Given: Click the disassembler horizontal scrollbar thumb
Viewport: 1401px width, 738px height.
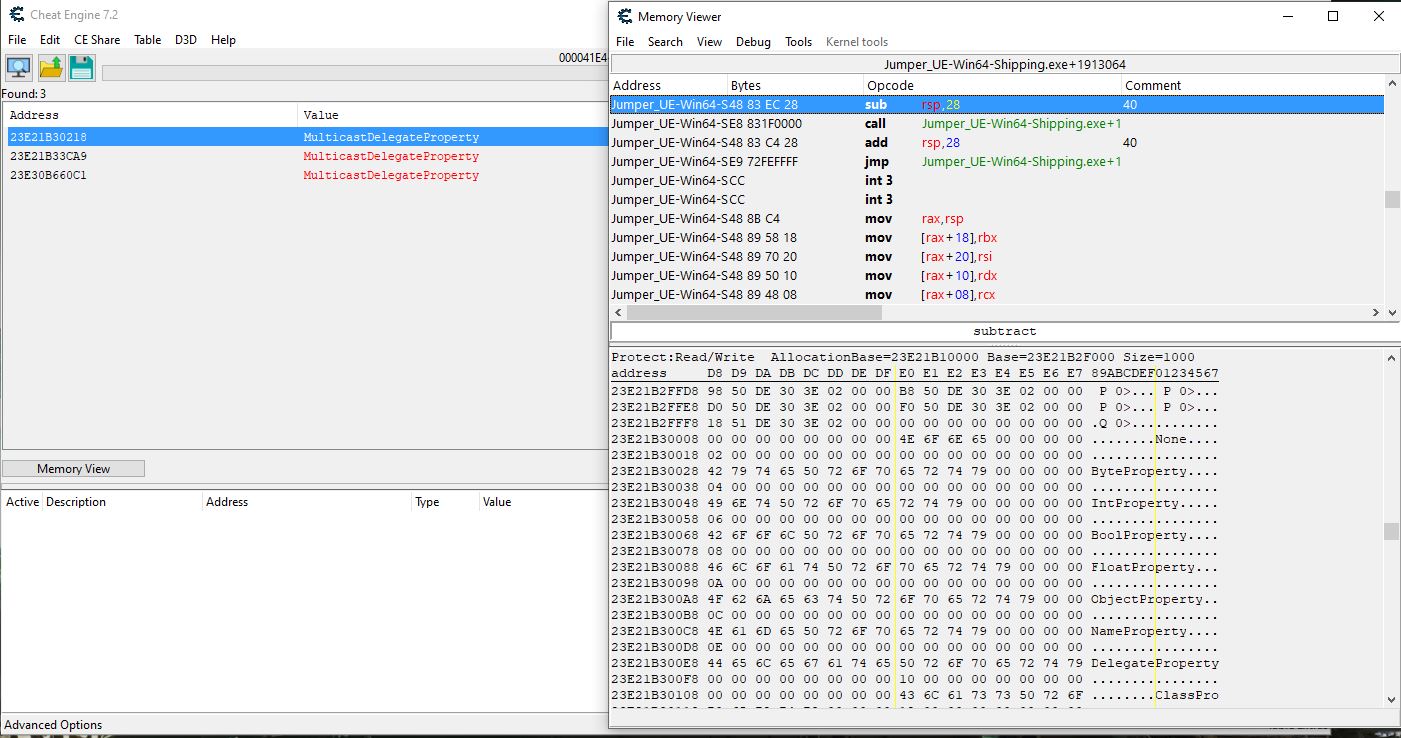Looking at the screenshot, I should [x=755, y=312].
